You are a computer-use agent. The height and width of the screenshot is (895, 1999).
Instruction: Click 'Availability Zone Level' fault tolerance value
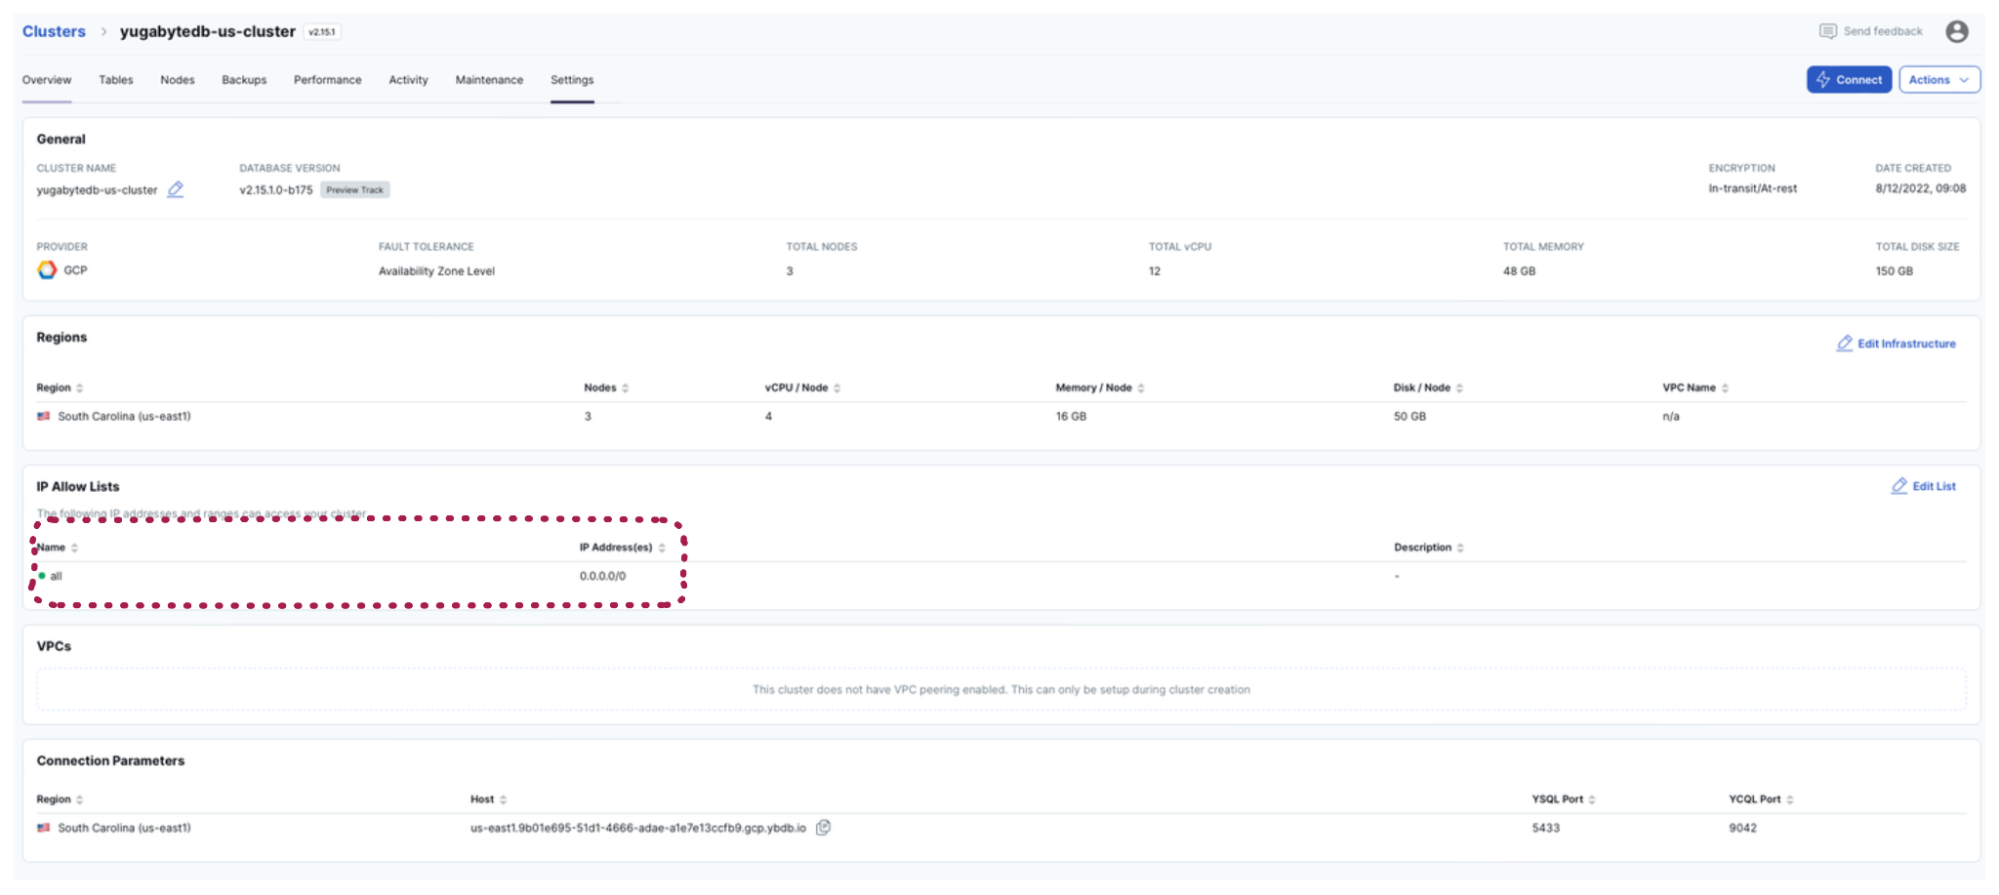[437, 271]
